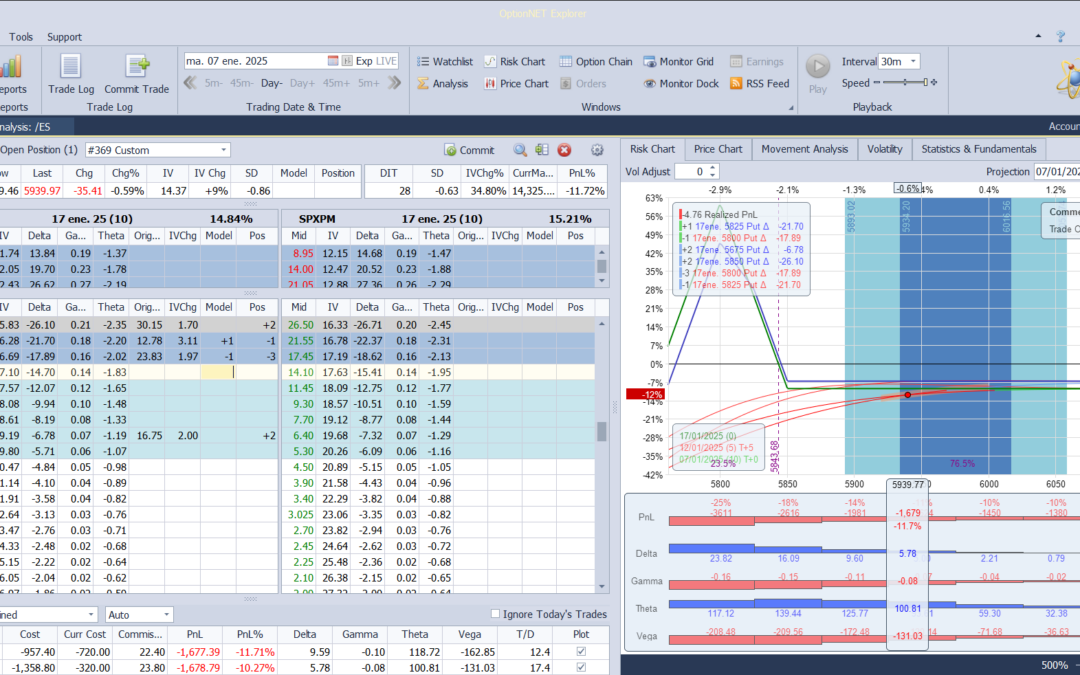
Task: Adjust the playback Speed slider
Action: tap(925, 83)
